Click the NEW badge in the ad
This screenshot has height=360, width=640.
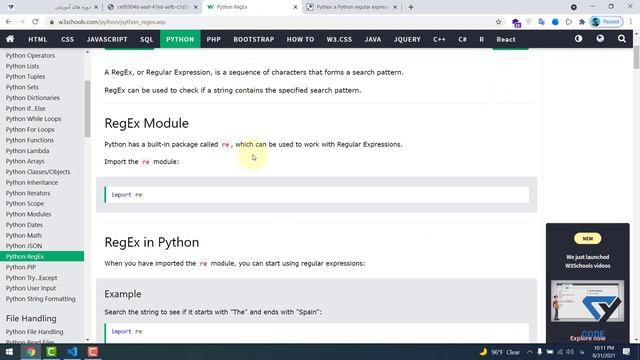tap(587, 238)
